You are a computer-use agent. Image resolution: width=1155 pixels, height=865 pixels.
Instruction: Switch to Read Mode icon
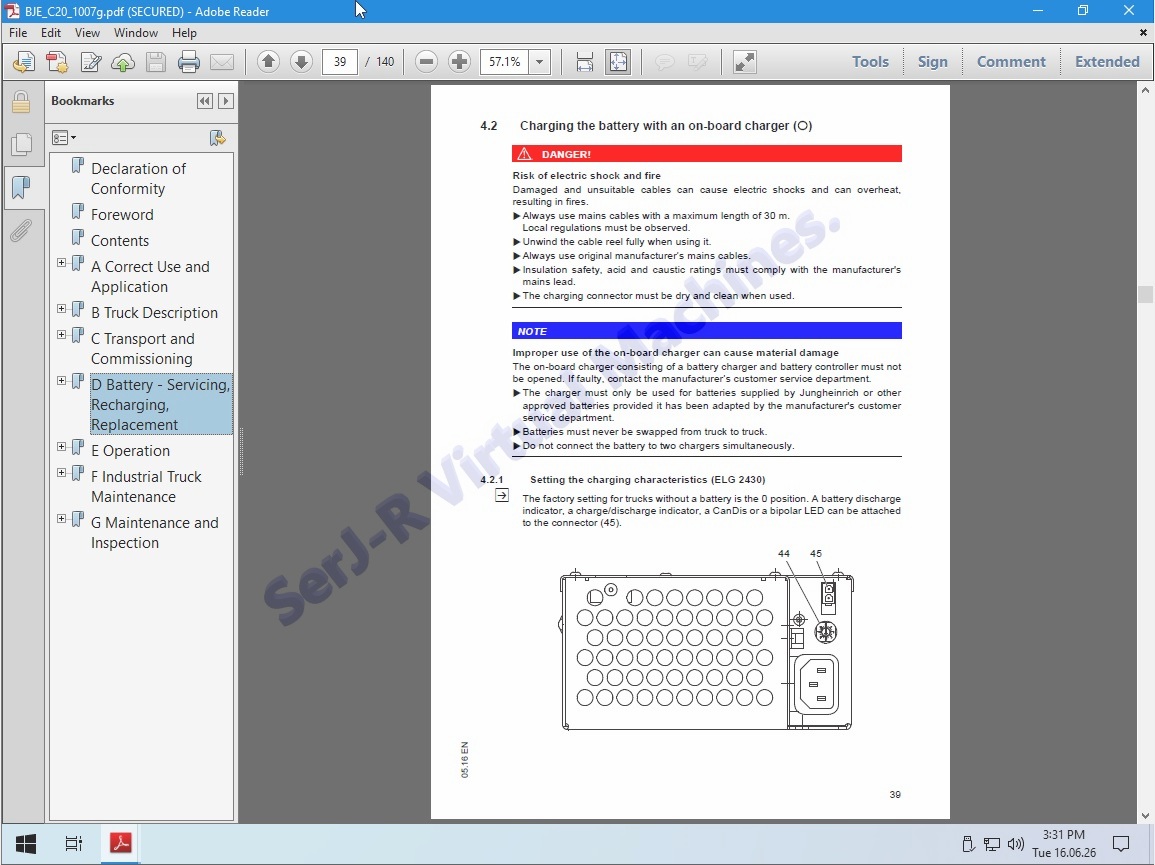(x=745, y=62)
